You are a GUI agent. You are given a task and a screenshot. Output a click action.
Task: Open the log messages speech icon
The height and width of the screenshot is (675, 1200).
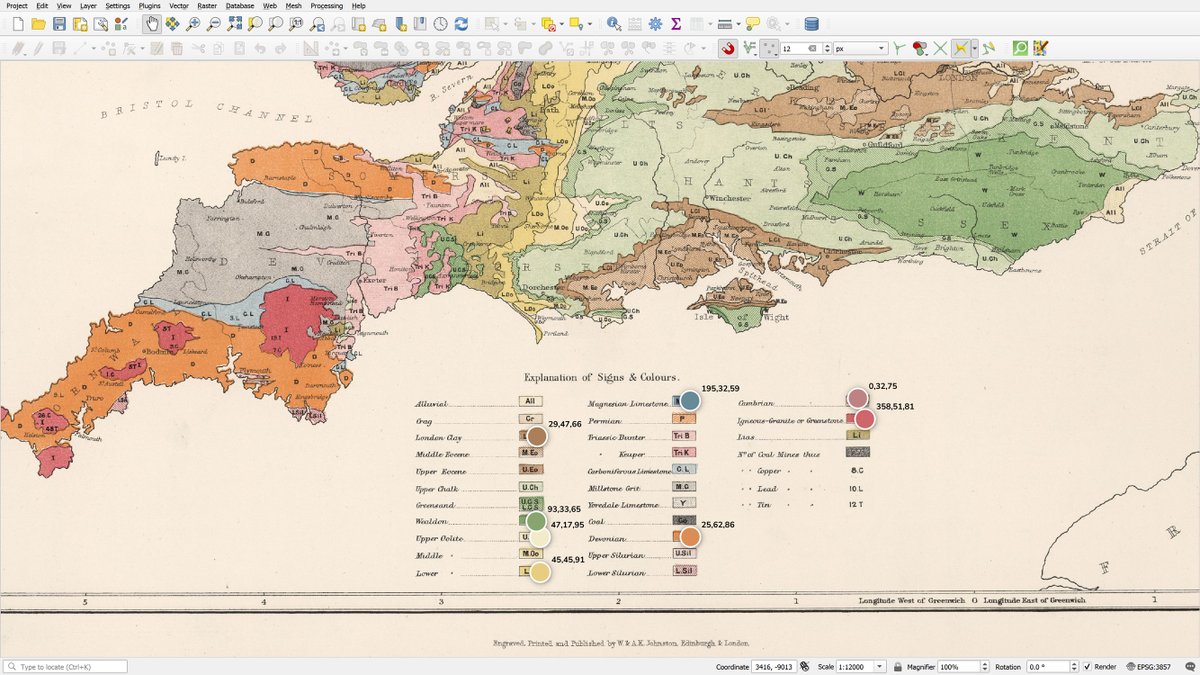coord(1189,667)
